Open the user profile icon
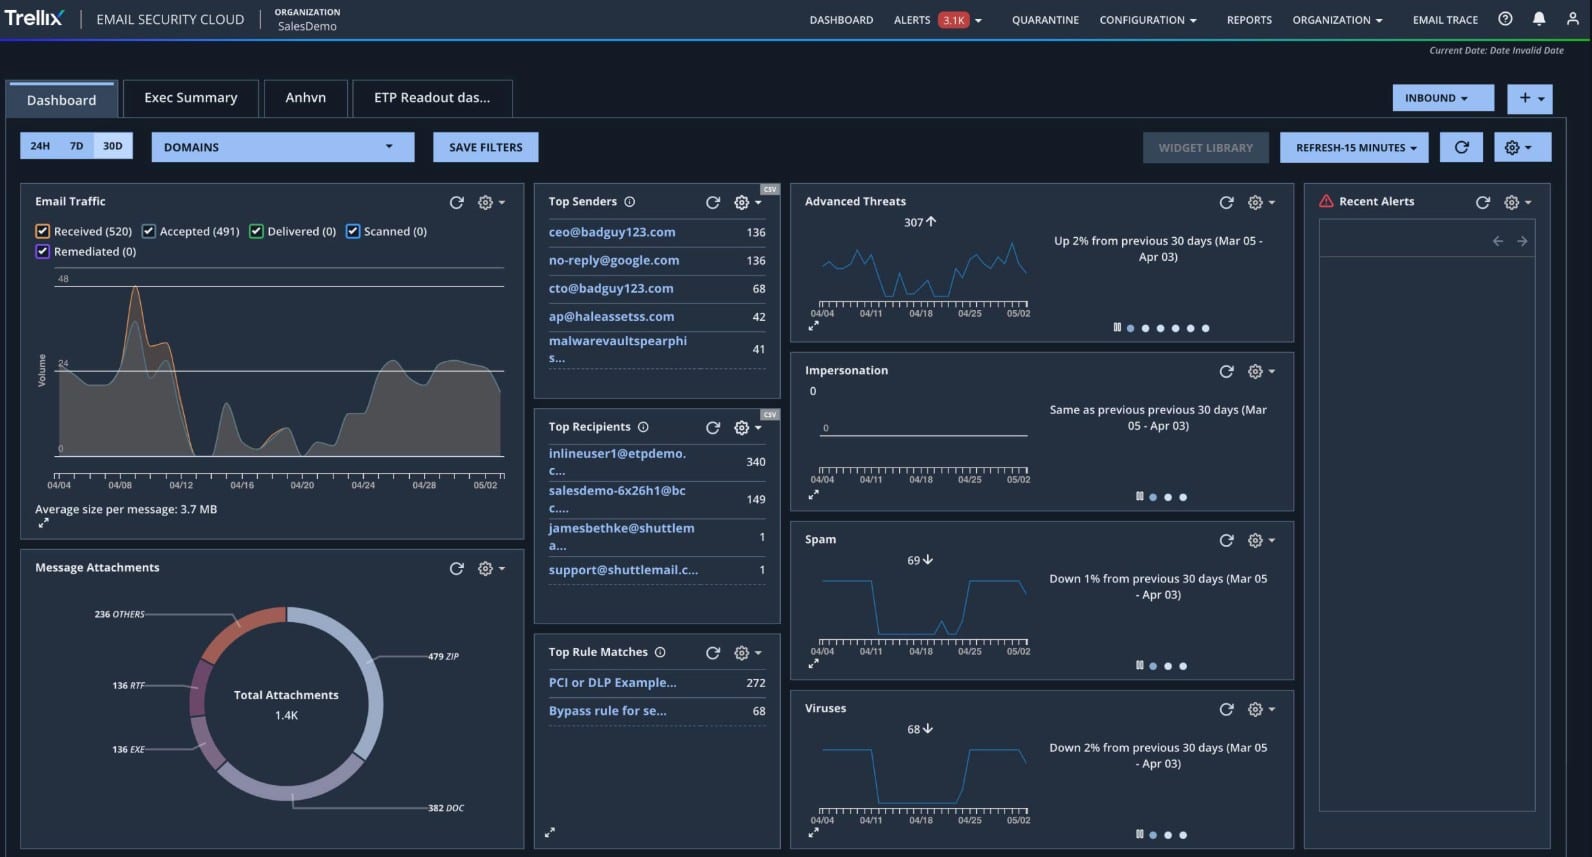 [x=1572, y=19]
